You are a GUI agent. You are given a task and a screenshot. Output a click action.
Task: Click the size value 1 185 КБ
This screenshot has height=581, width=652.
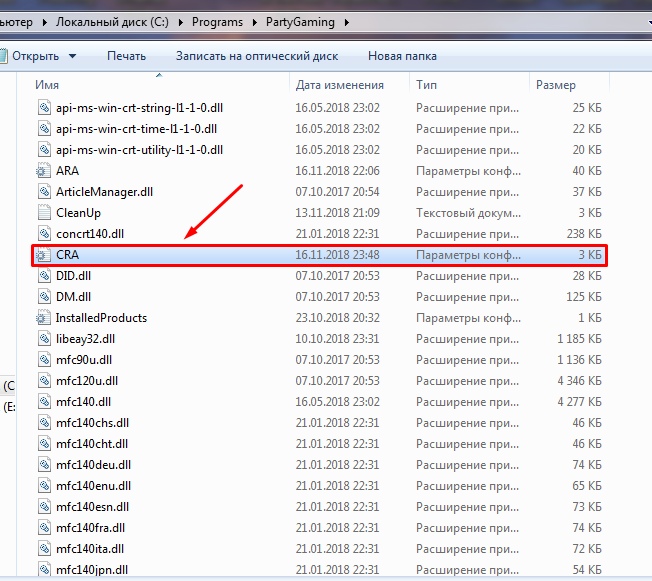[579, 339]
